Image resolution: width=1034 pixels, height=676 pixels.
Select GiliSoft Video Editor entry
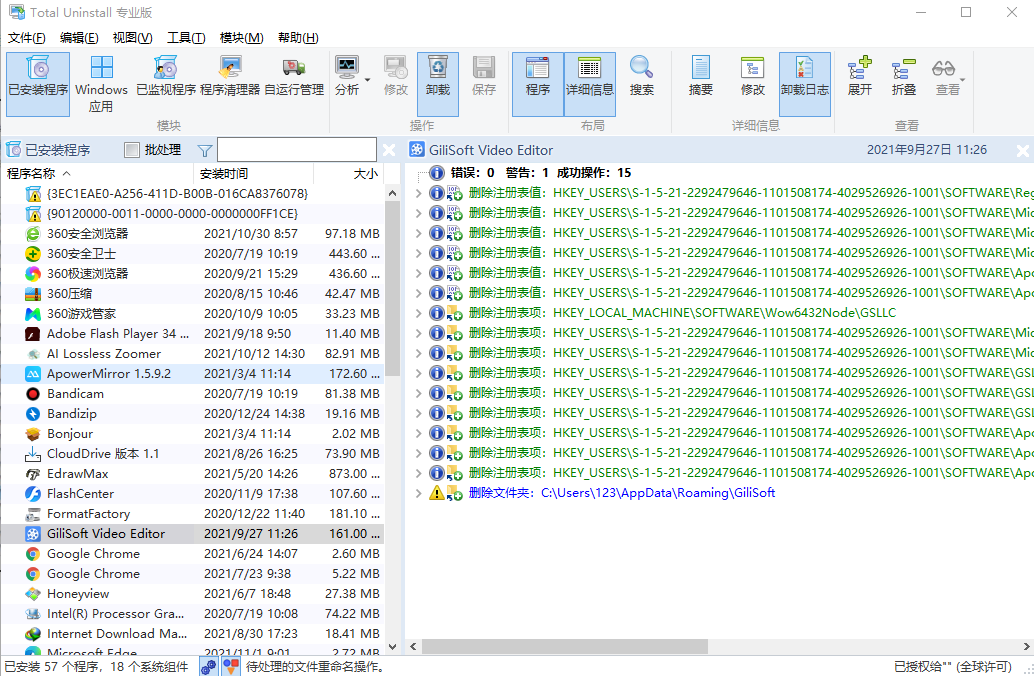tap(193, 534)
